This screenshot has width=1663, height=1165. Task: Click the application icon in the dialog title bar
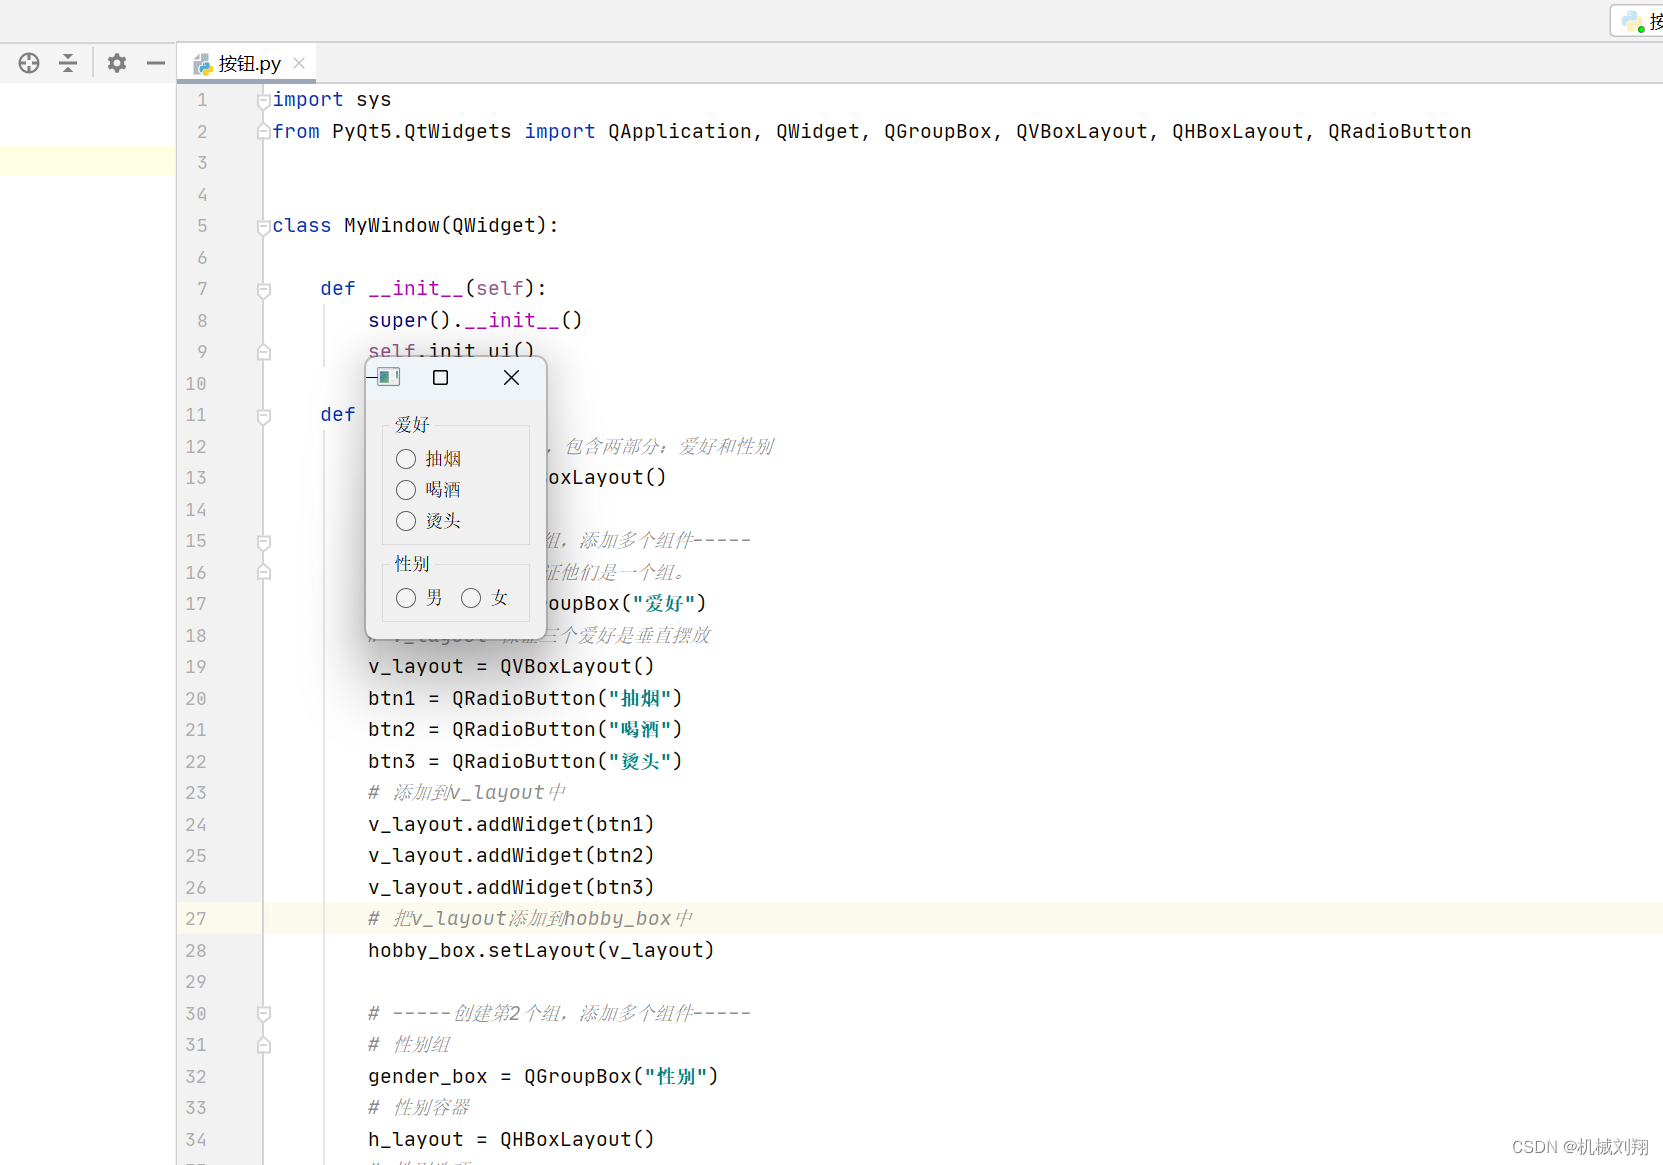click(388, 377)
